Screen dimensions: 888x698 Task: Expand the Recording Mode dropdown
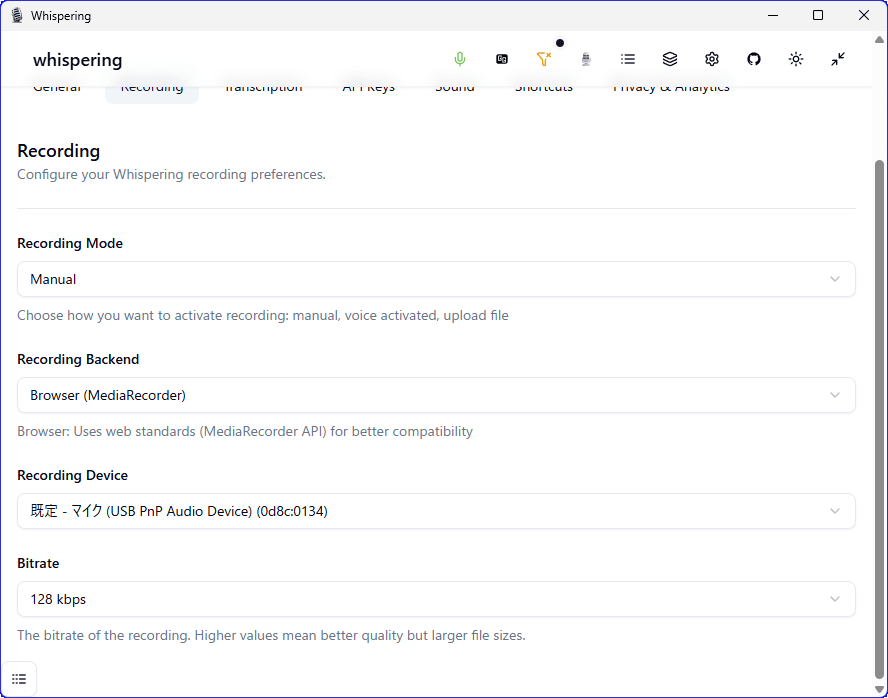436,279
